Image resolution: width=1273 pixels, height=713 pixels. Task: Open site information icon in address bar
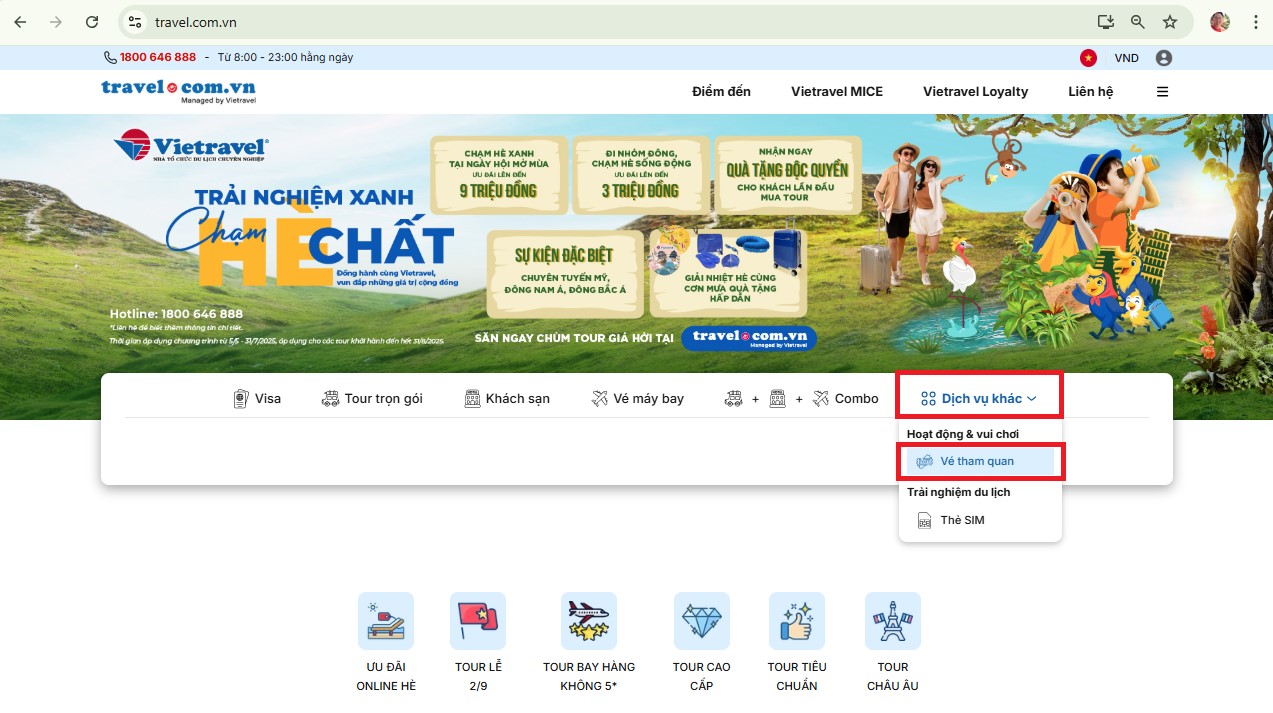point(135,22)
